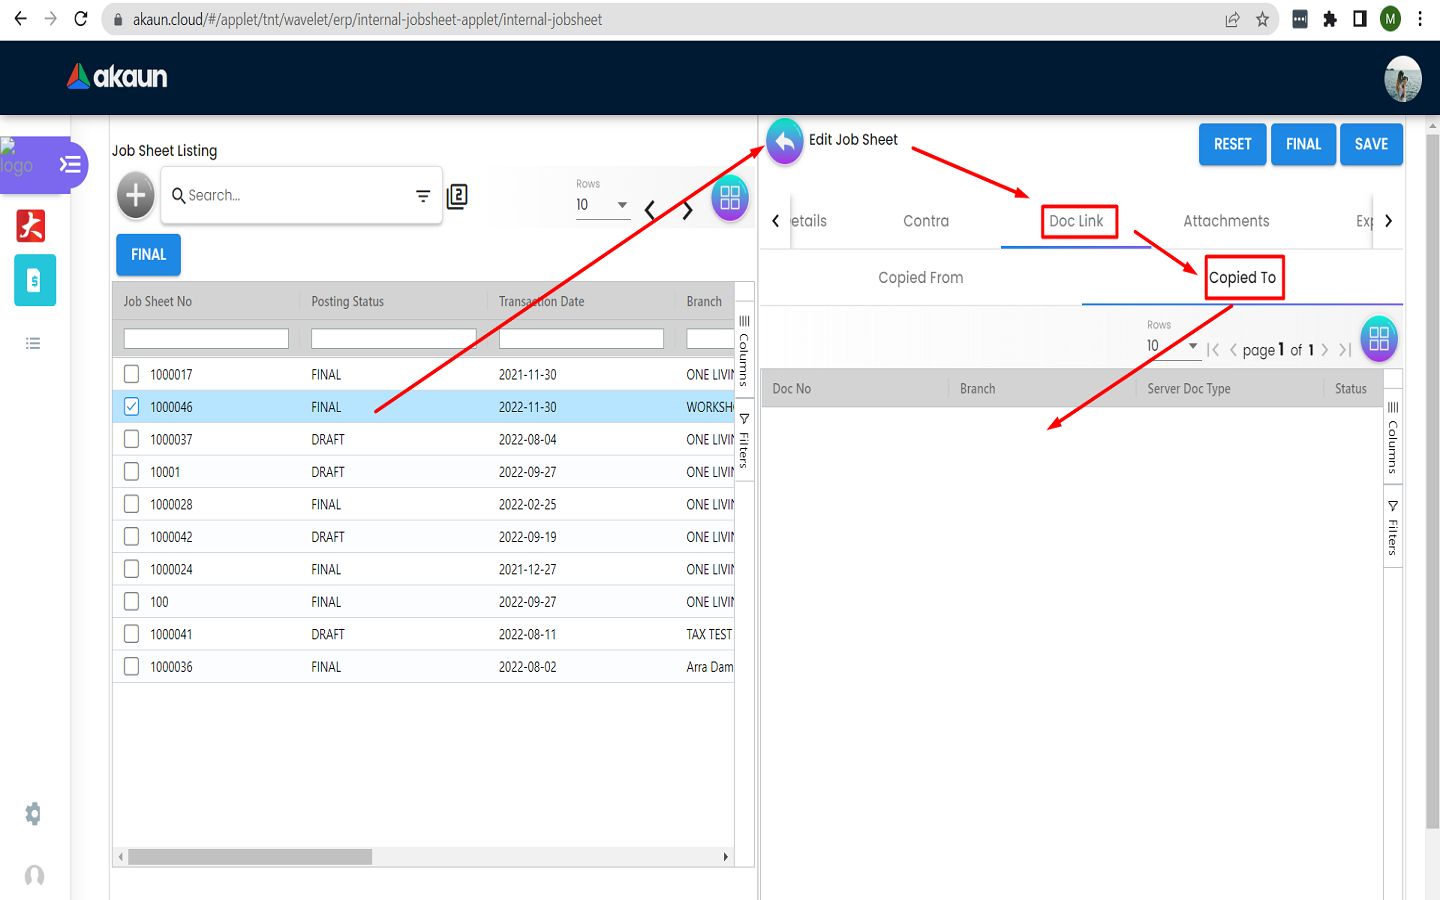This screenshot has height=900, width=1440.
Task: Open the grid view icon in listing header
Action: (730, 198)
